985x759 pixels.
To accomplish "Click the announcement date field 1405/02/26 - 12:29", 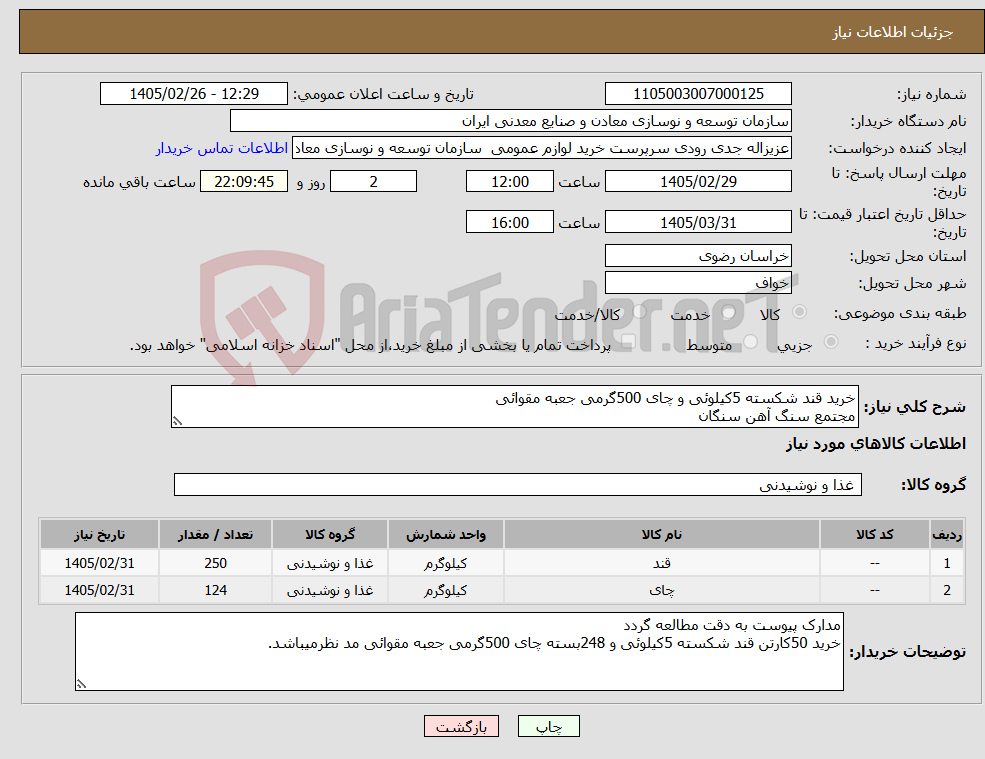I will coord(193,94).
